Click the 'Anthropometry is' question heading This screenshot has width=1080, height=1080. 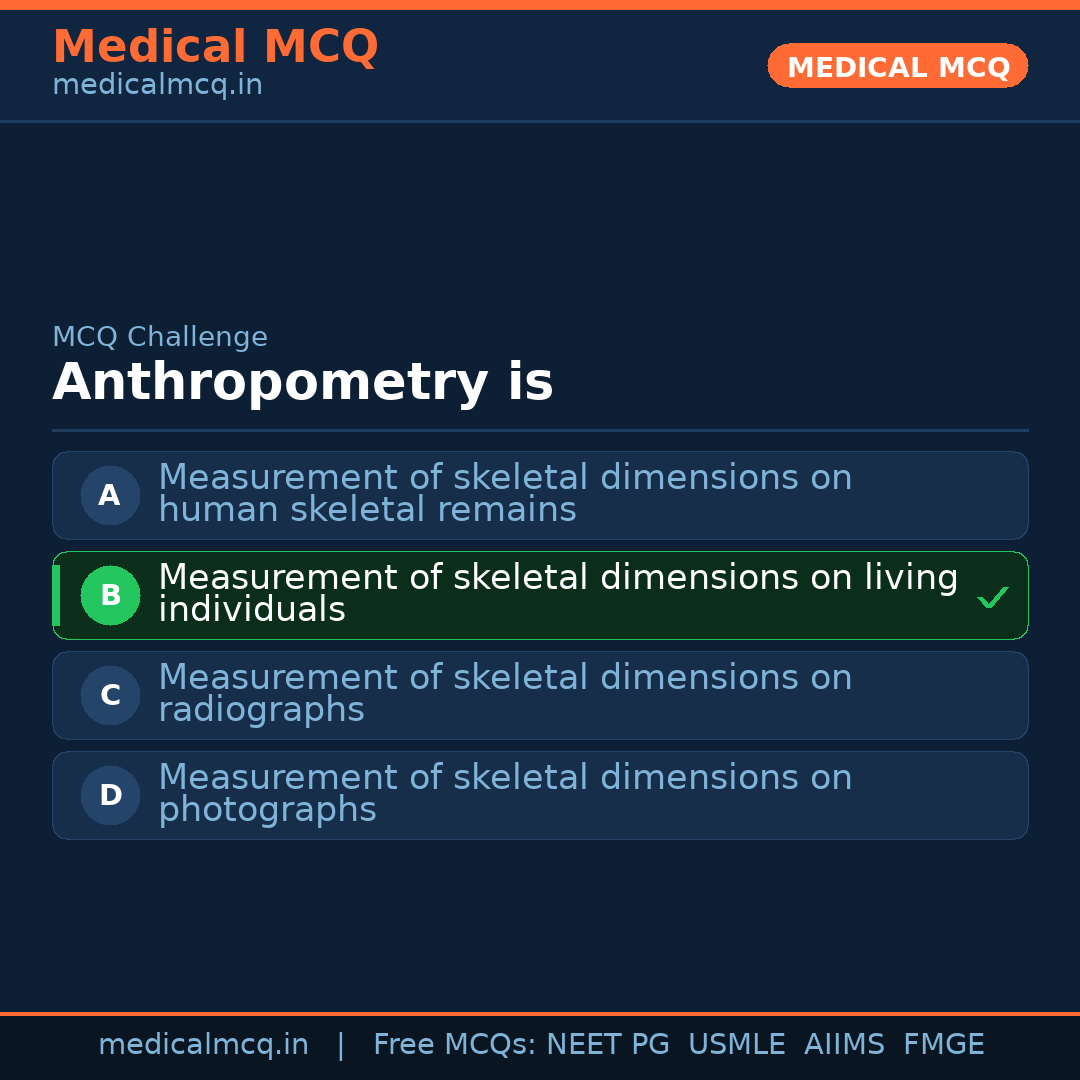pyautogui.click(x=302, y=383)
